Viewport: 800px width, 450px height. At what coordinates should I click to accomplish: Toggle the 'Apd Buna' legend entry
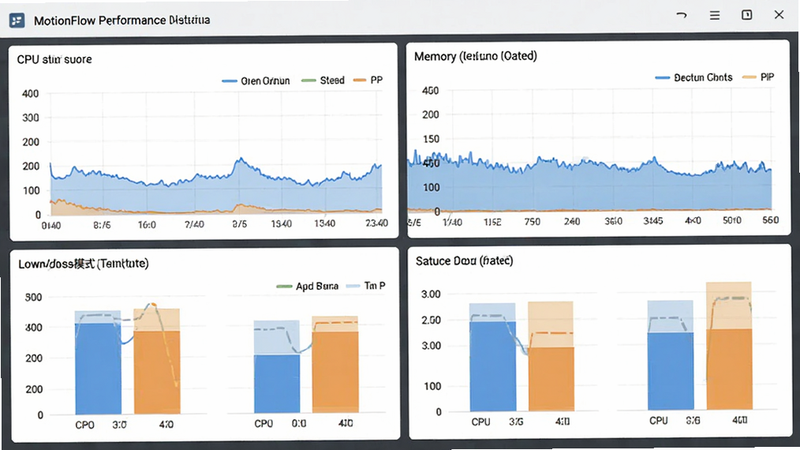(x=307, y=286)
